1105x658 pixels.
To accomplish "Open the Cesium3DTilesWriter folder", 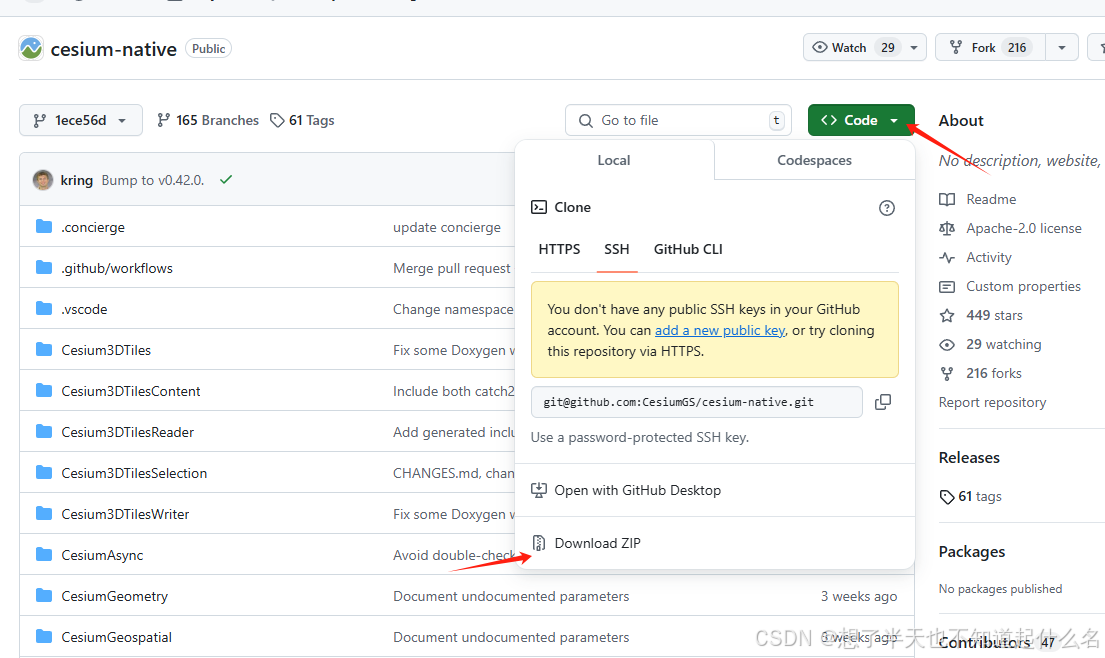I will pos(125,514).
